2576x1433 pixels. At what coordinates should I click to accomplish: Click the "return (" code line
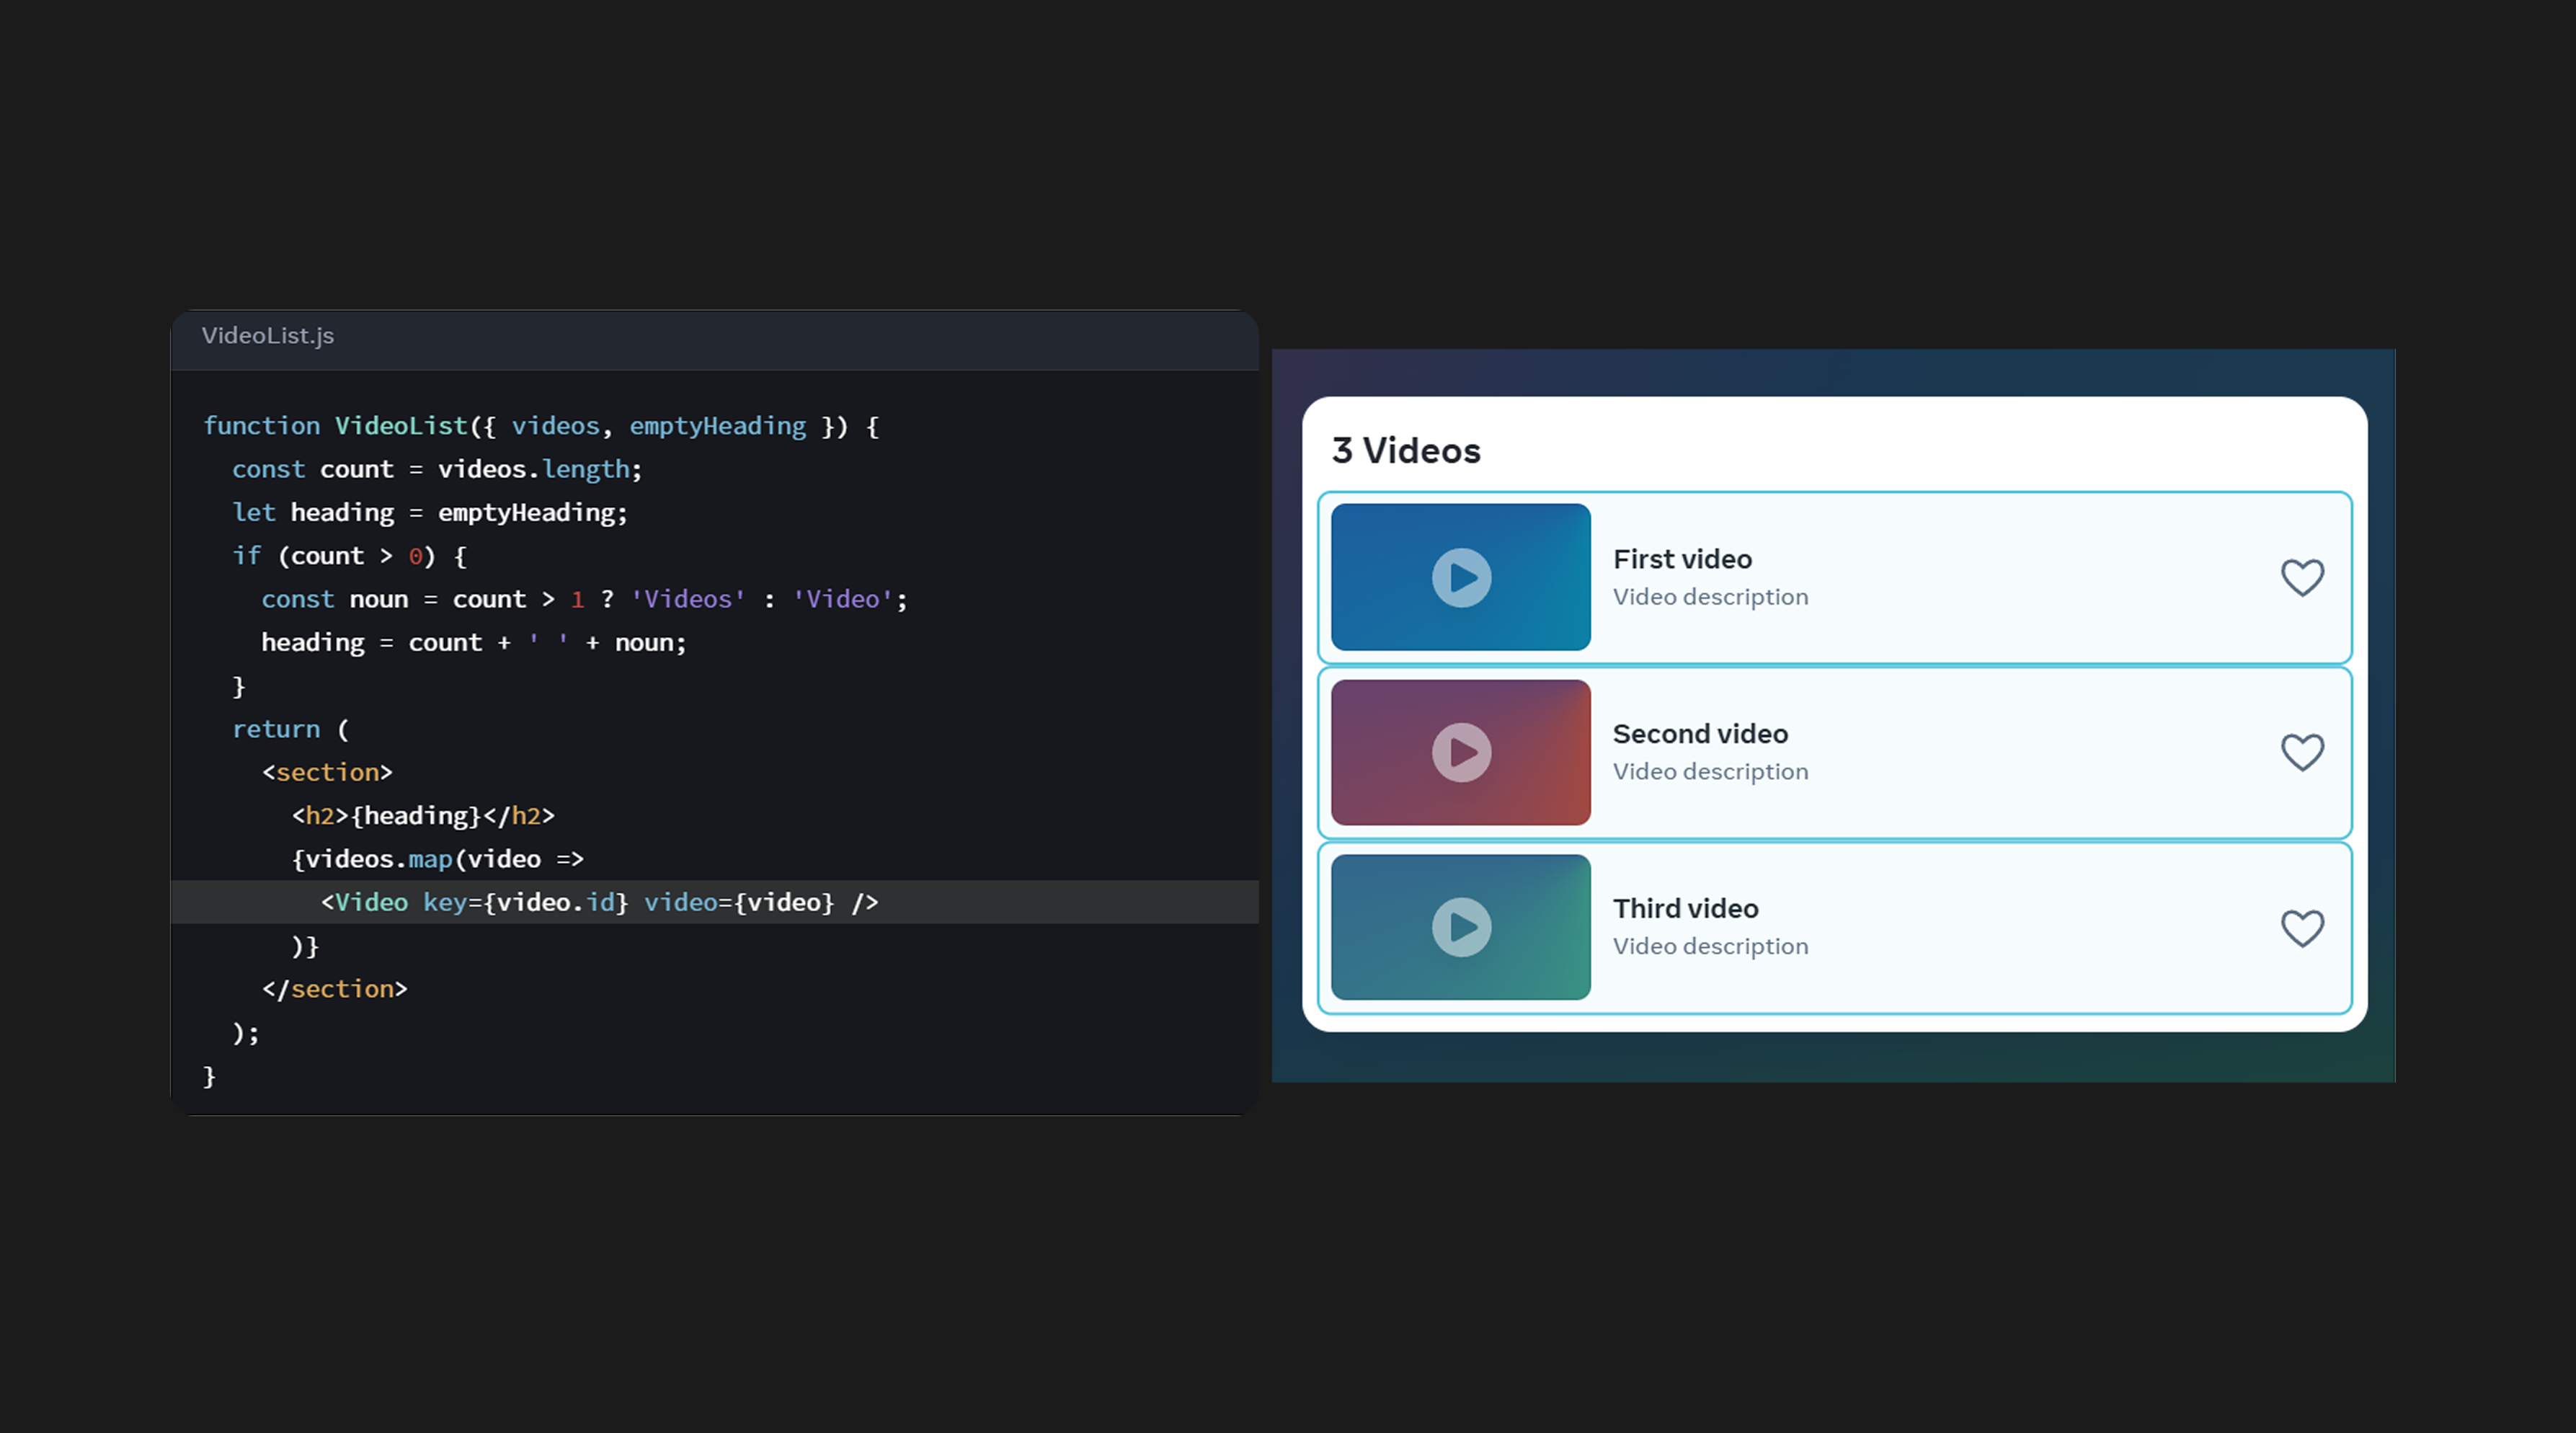coord(291,729)
